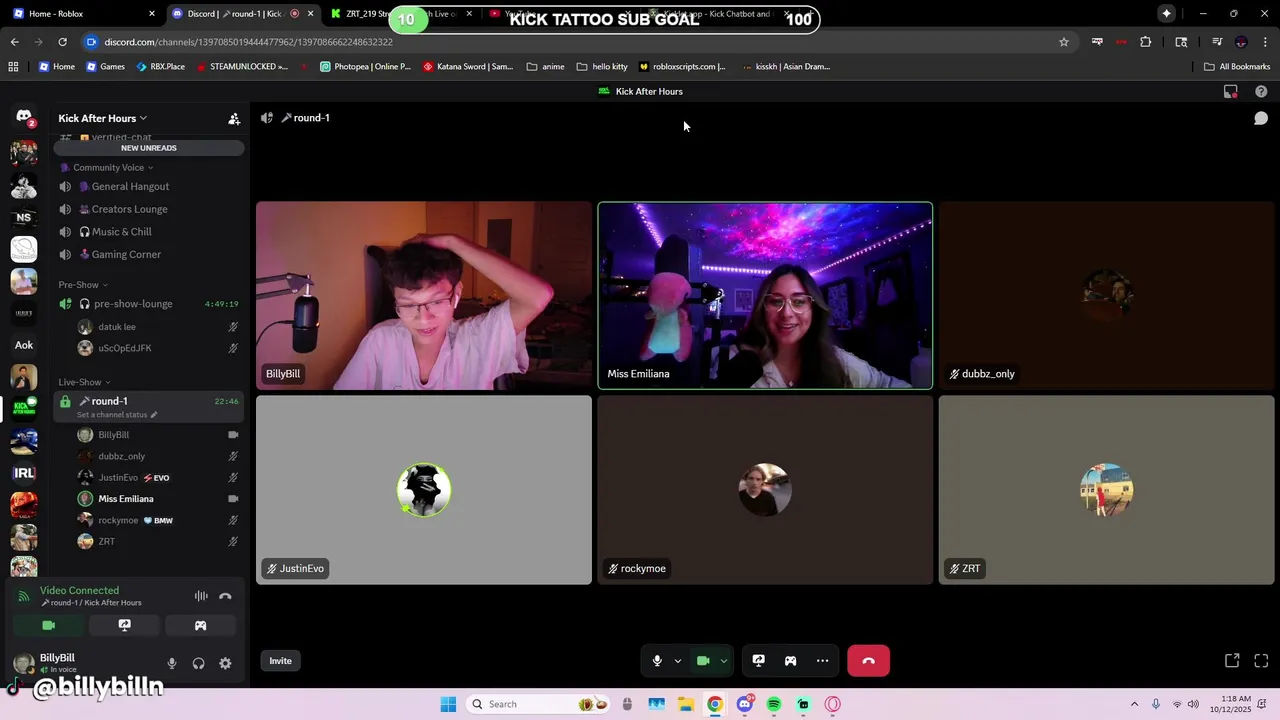Image resolution: width=1280 pixels, height=720 pixels.
Task: Select Miss Emiliana's video tile
Action: click(765, 295)
